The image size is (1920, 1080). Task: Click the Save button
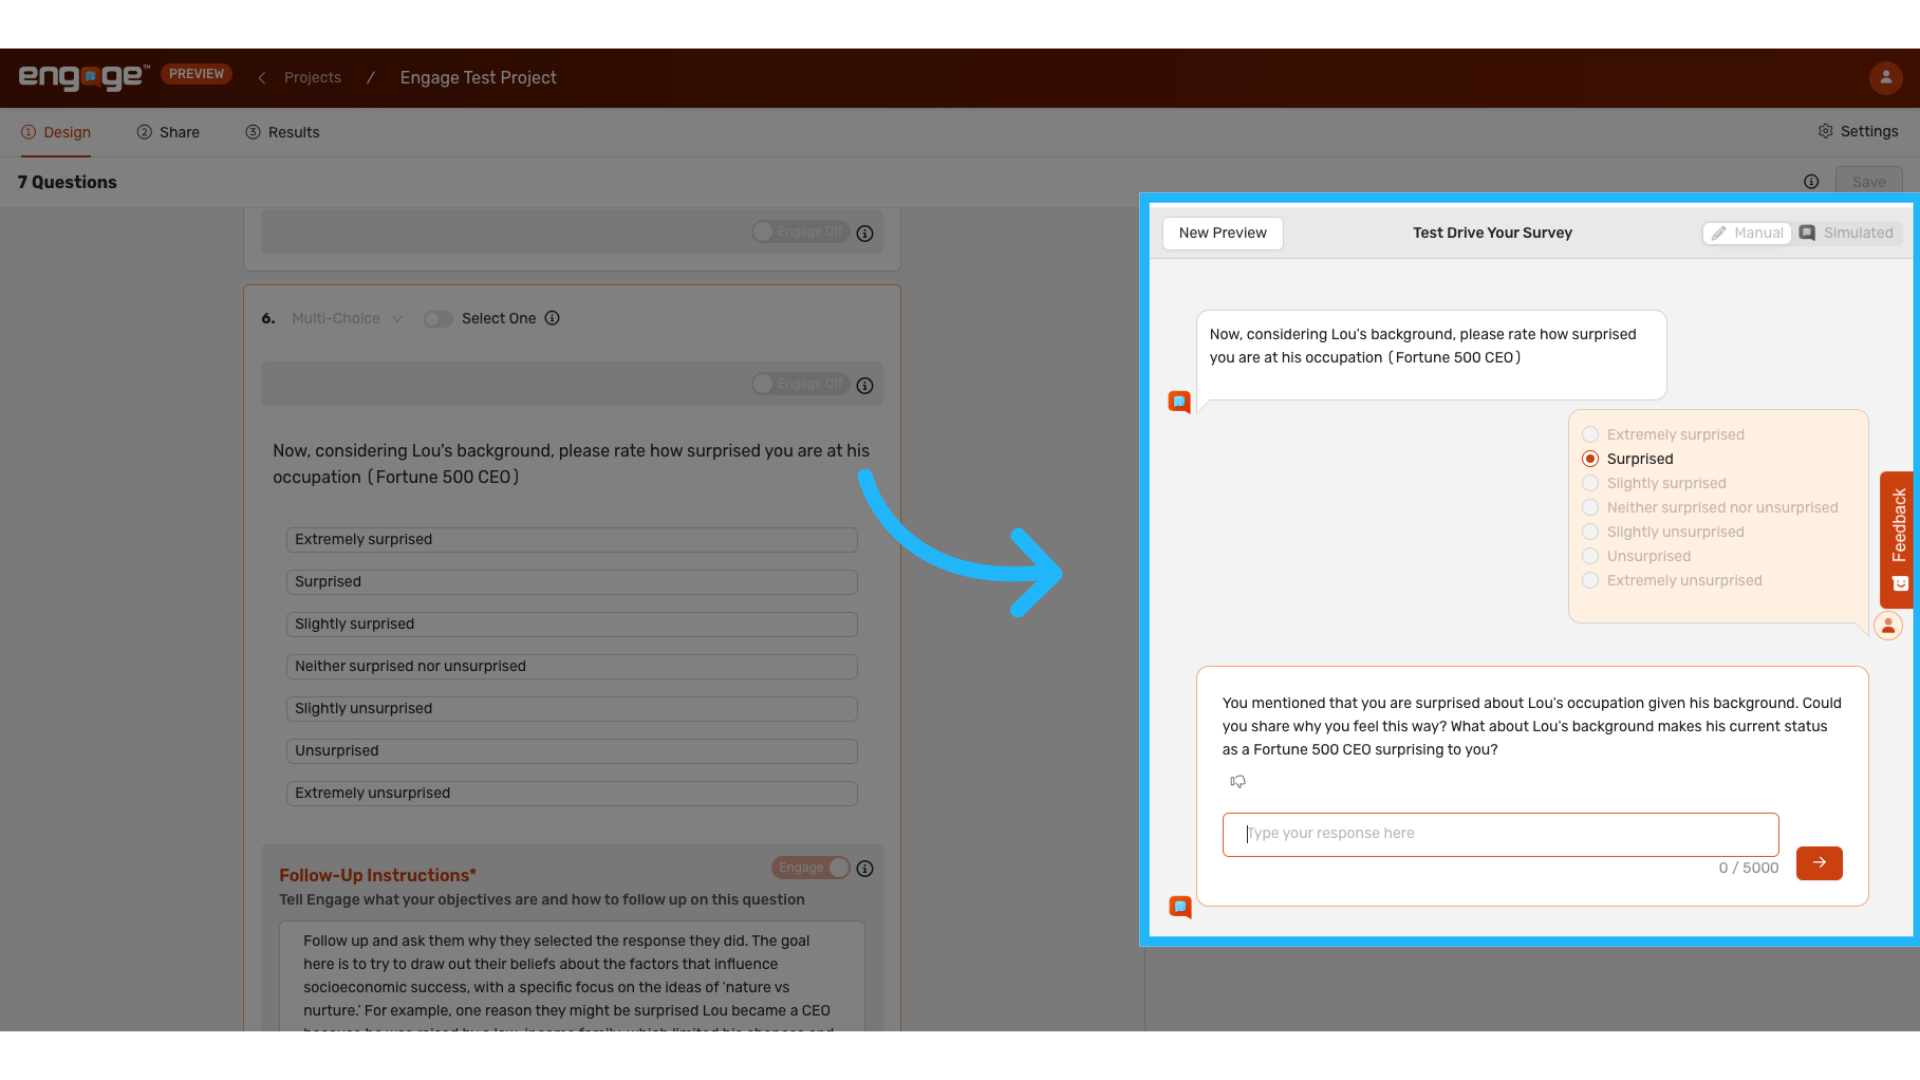tap(1869, 181)
